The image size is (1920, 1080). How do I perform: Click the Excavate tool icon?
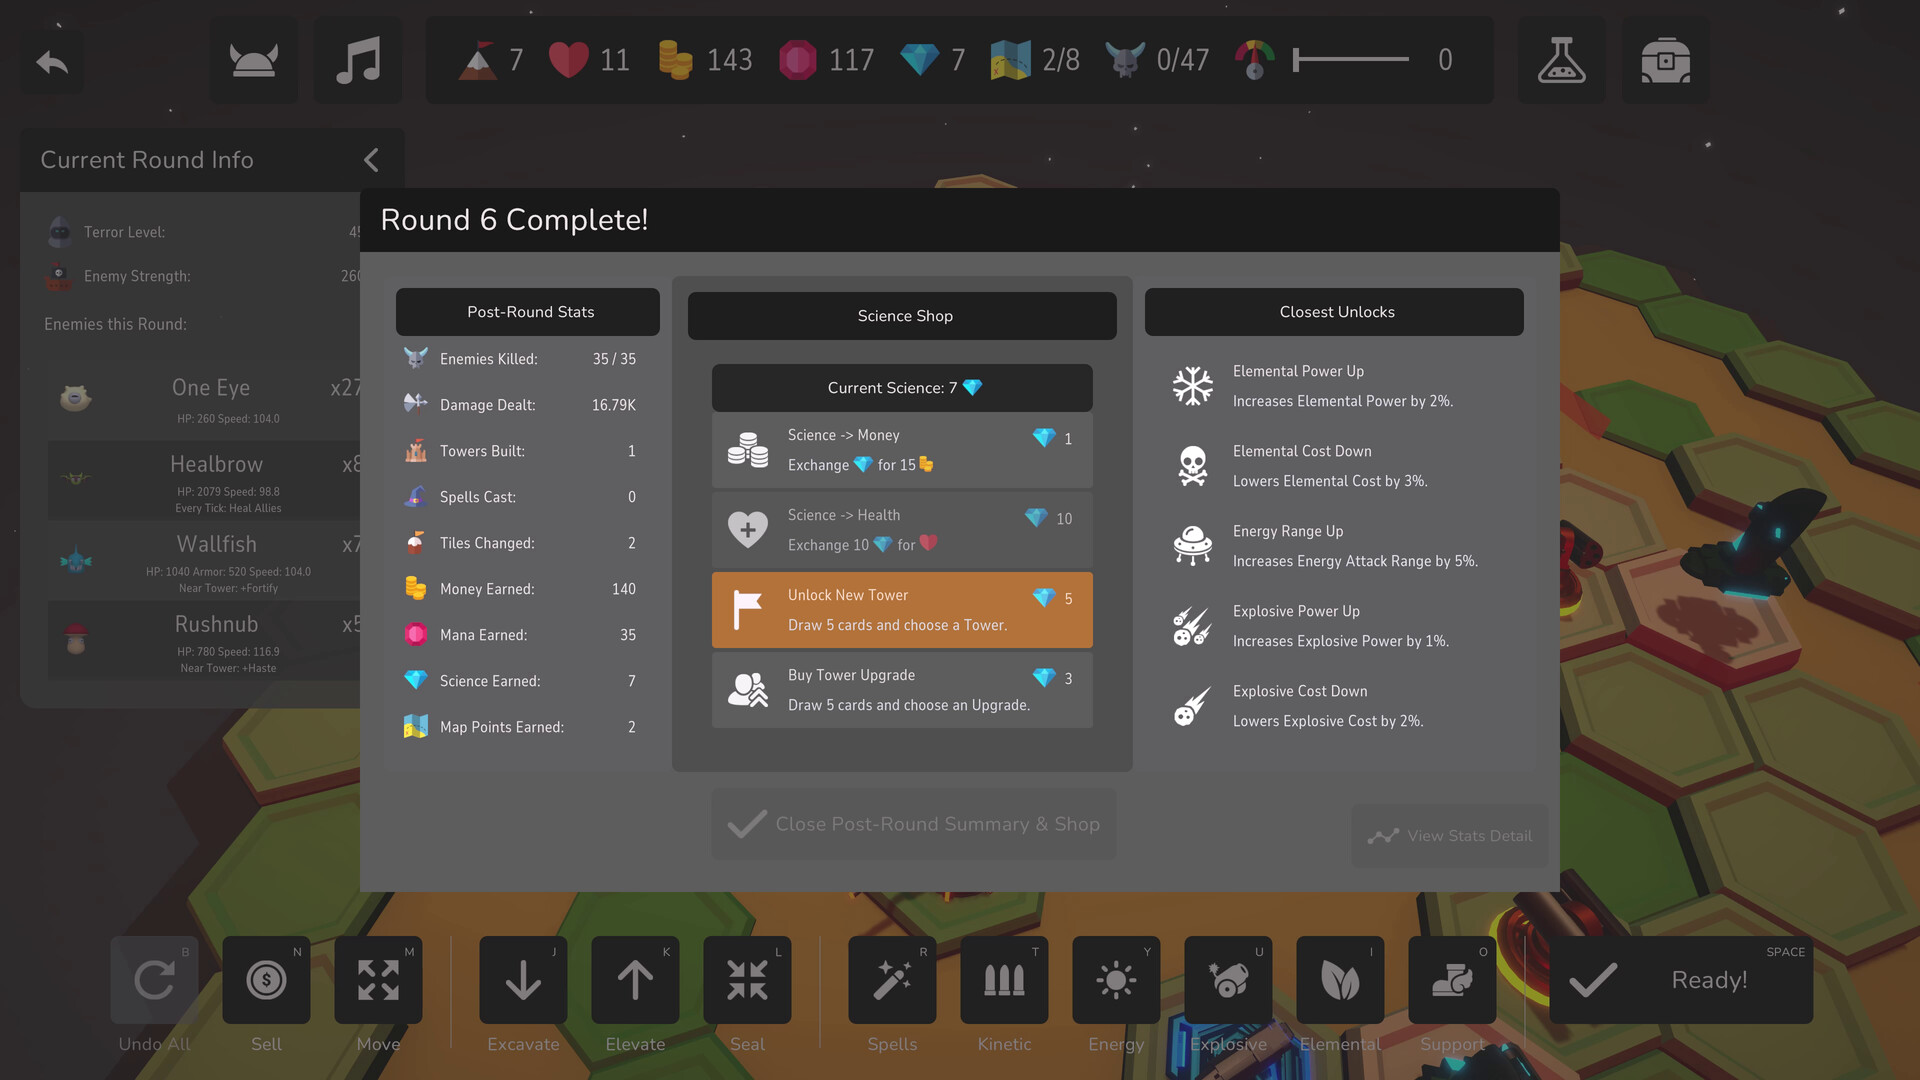click(x=524, y=980)
